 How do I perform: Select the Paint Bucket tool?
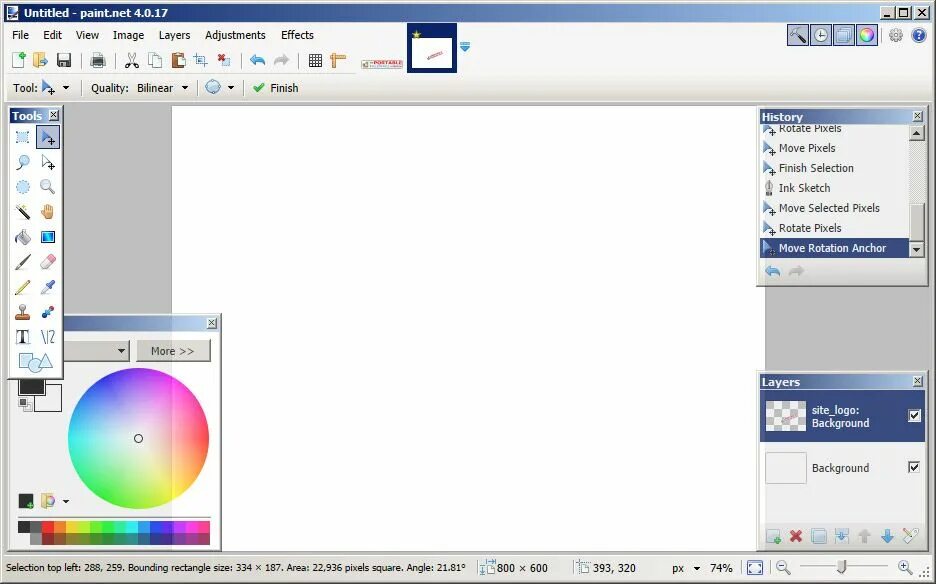click(23, 237)
